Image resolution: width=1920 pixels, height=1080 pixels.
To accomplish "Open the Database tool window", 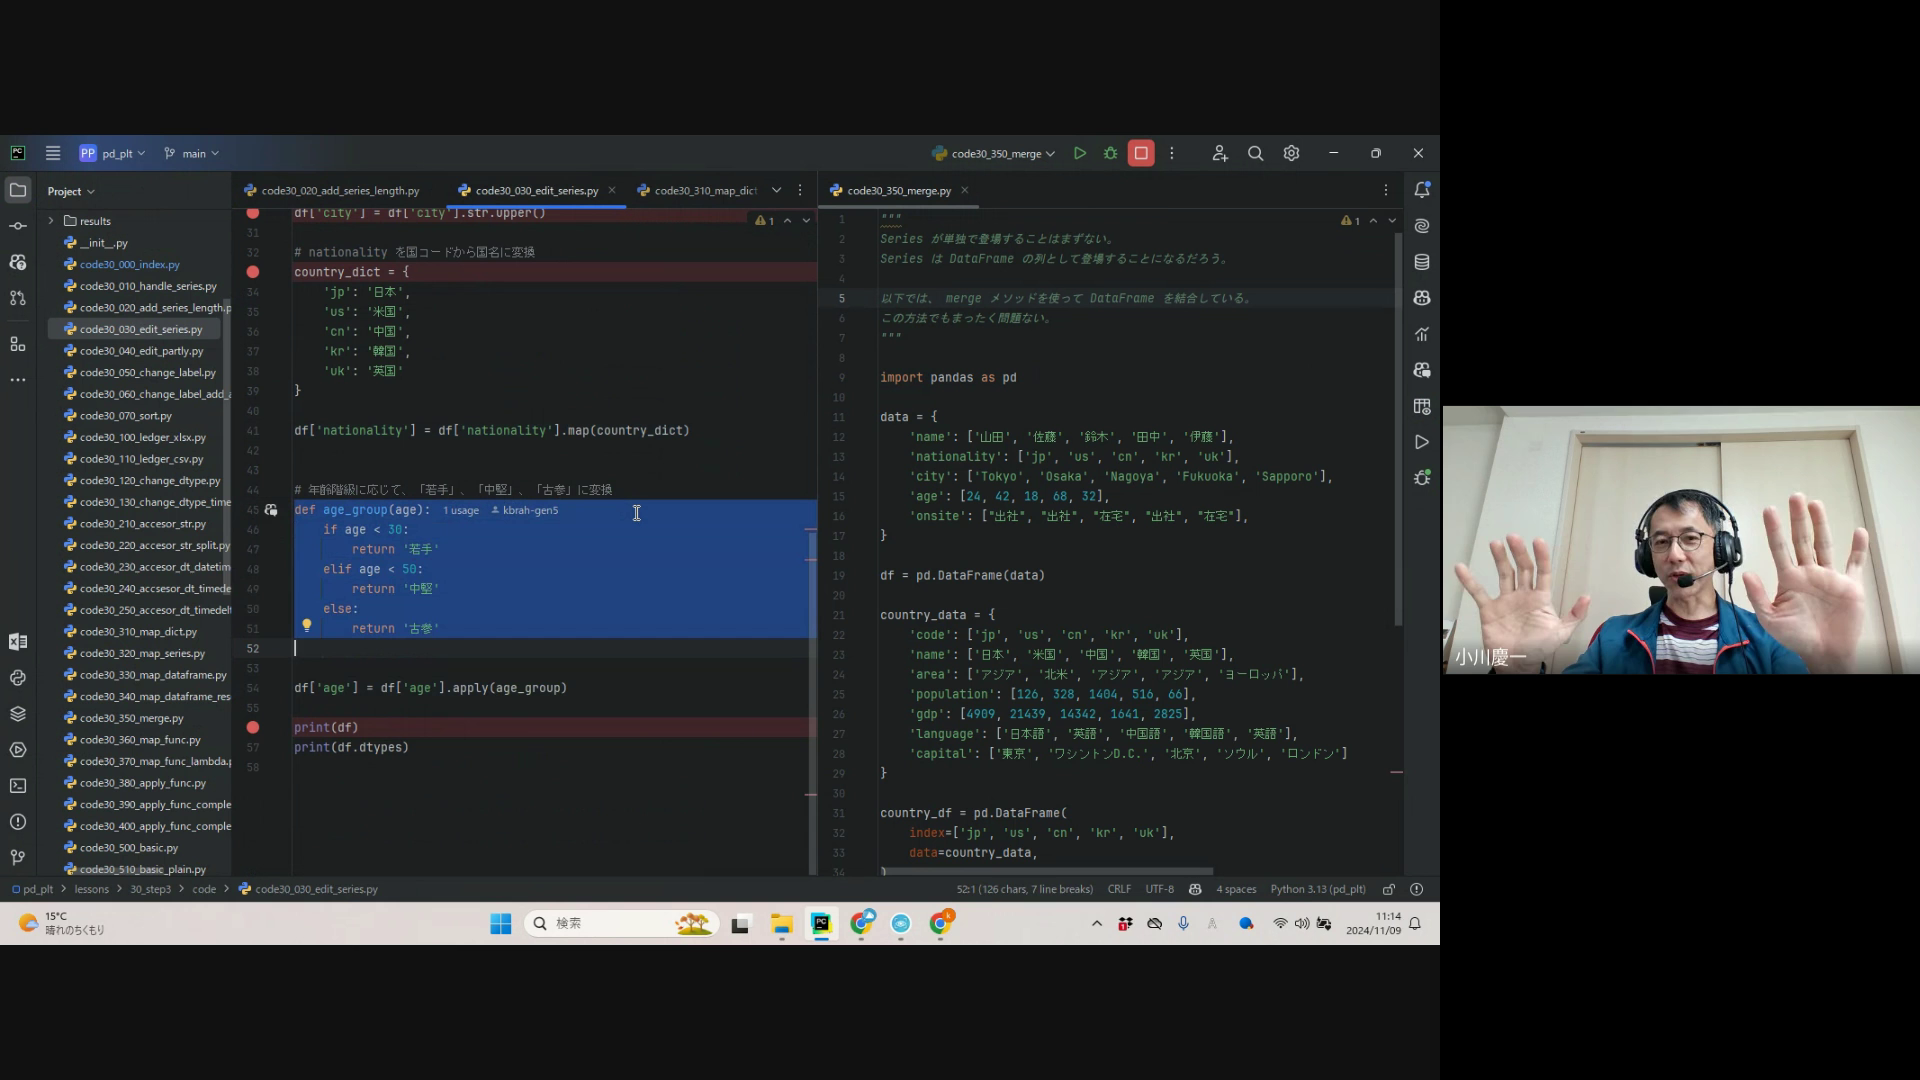I will tap(1421, 262).
